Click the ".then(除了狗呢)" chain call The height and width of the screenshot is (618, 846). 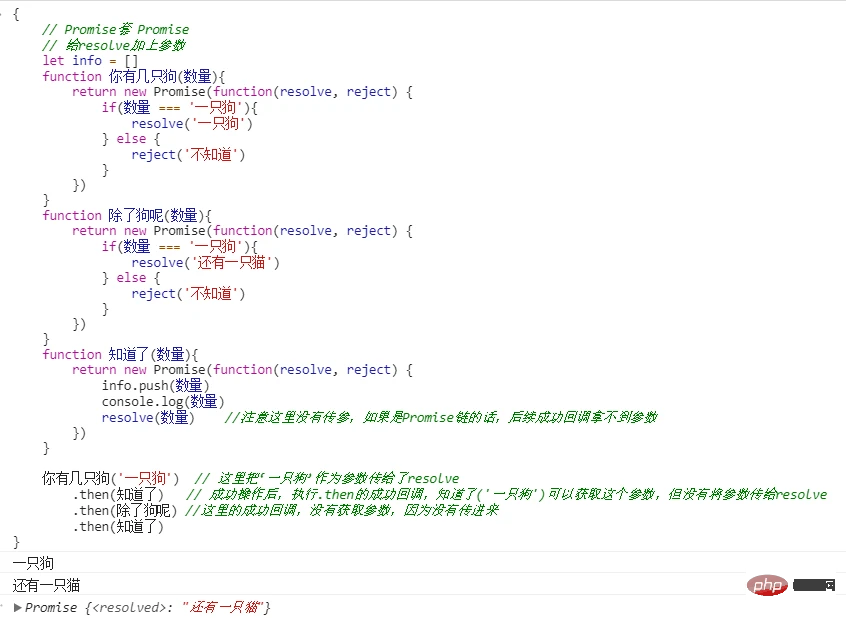125,510
